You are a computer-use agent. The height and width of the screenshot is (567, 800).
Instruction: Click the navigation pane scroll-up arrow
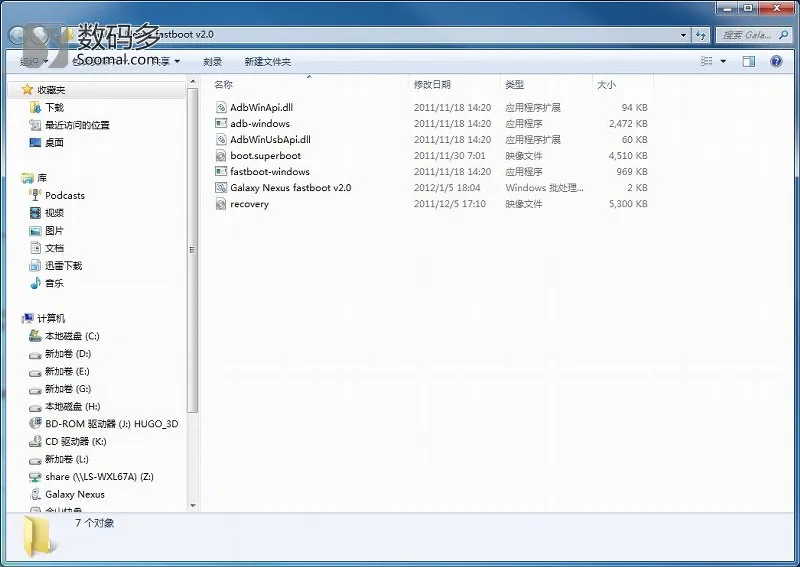click(192, 82)
